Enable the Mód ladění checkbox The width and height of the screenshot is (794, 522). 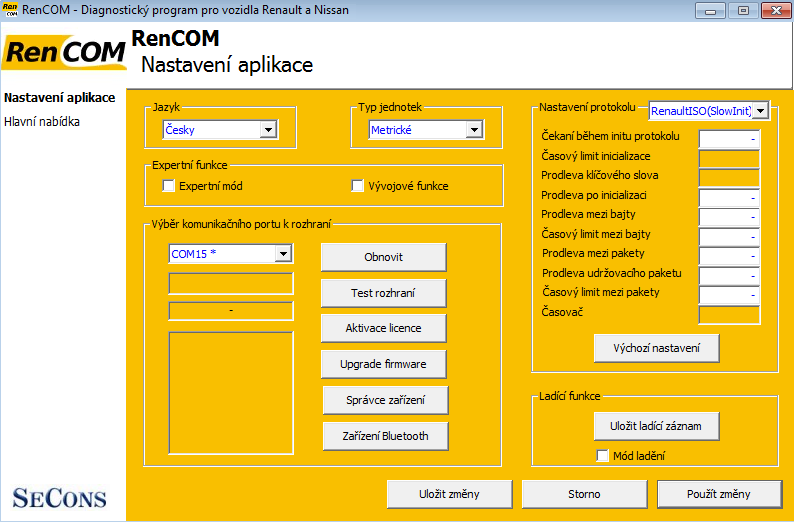(x=602, y=456)
